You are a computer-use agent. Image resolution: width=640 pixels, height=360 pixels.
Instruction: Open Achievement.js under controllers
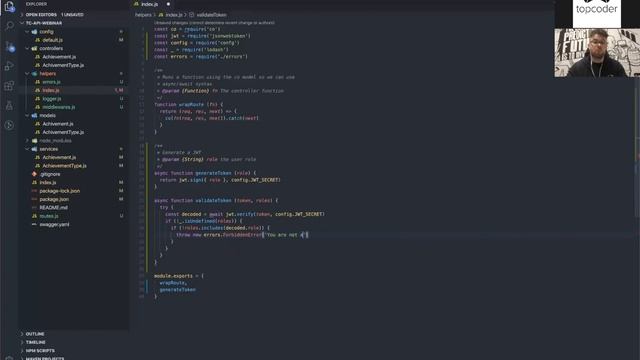59,57
